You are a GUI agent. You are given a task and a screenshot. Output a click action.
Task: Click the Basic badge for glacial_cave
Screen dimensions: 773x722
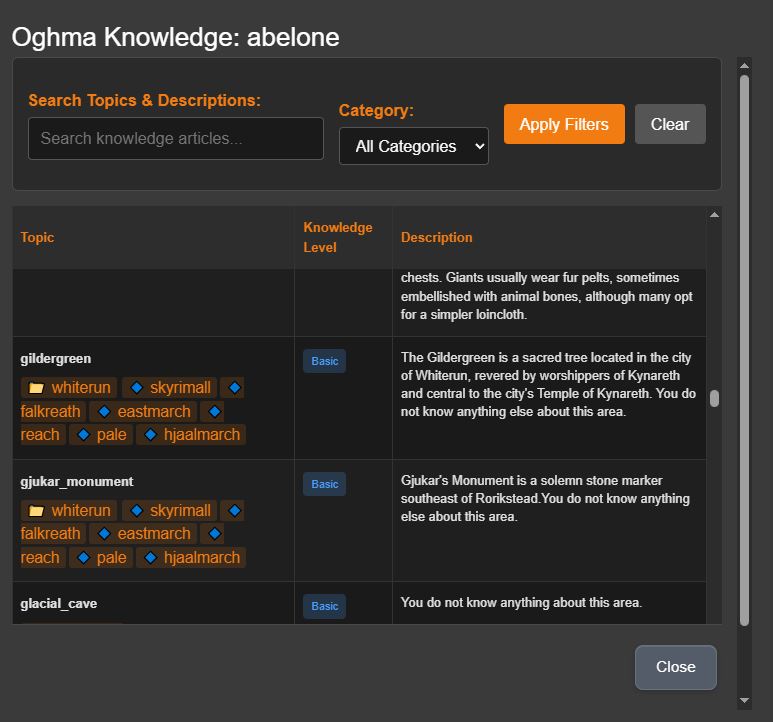324,606
